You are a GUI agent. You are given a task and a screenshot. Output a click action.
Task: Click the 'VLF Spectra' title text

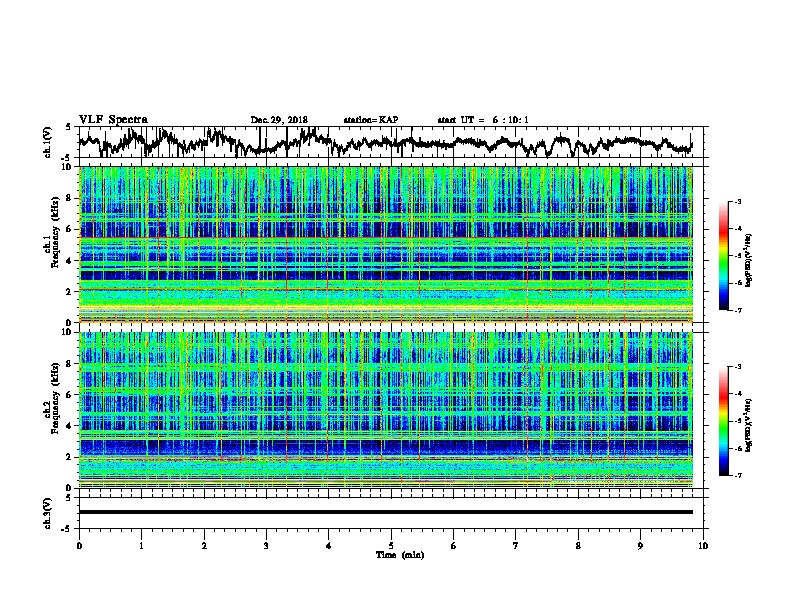tap(113, 120)
